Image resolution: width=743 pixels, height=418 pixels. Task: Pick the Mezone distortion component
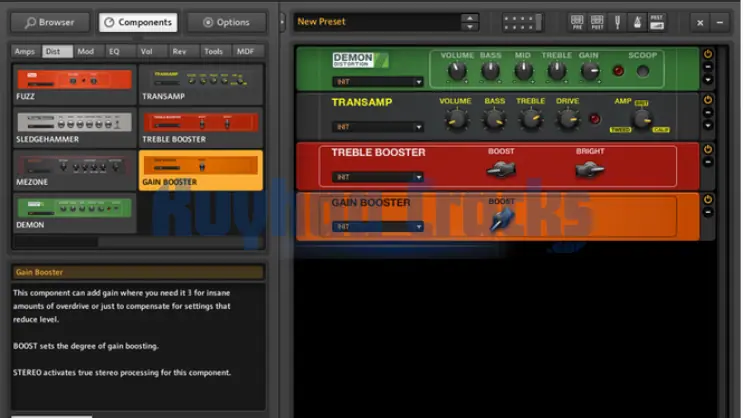click(75, 170)
